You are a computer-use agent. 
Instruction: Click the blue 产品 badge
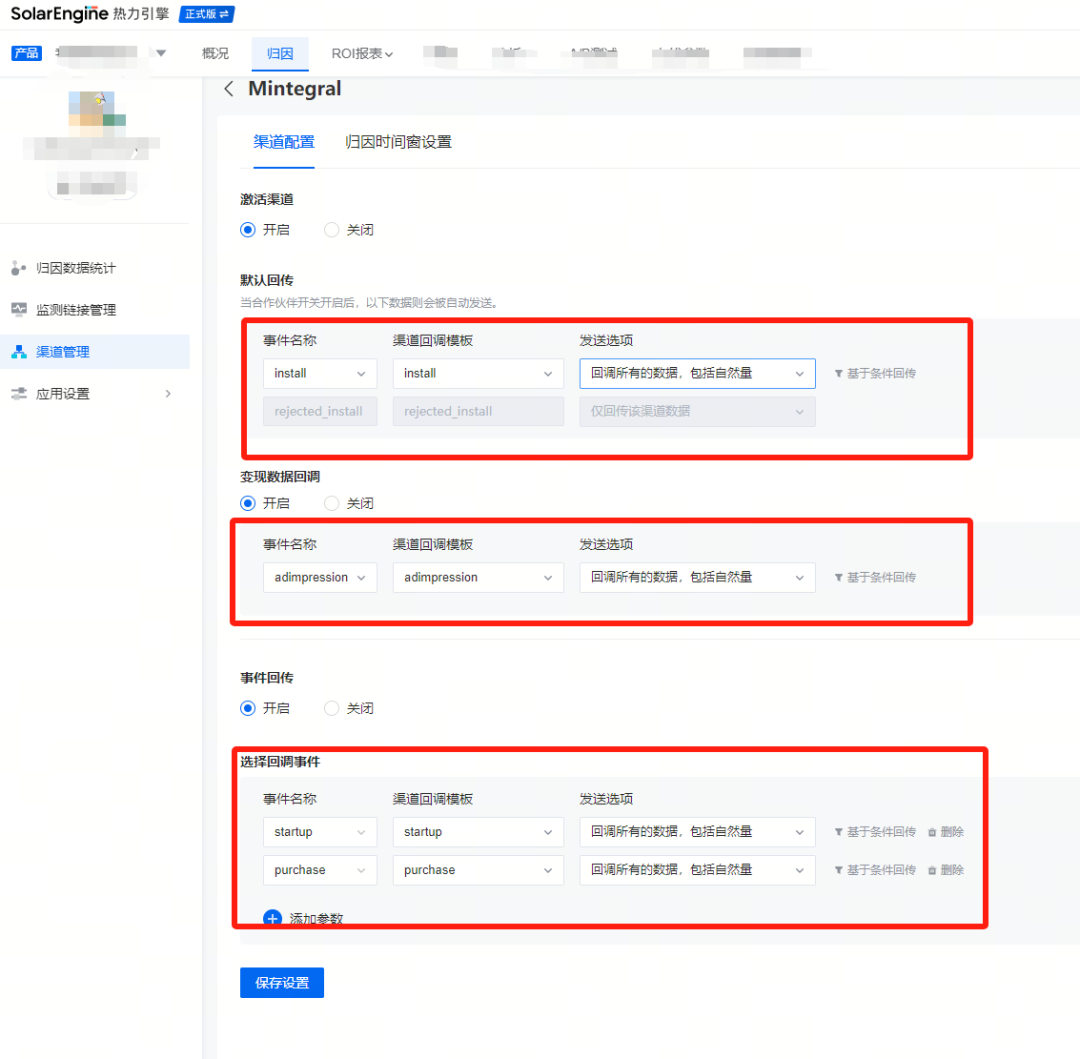26,53
